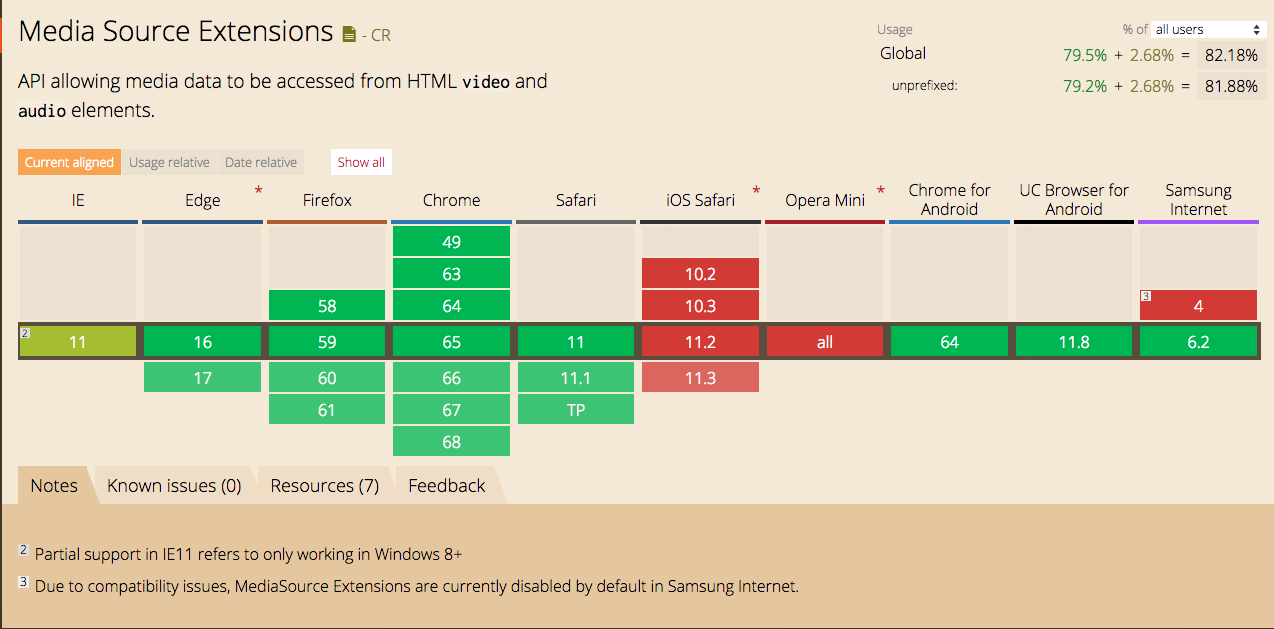The image size is (1274, 629).
Task: Click the Firefox column header
Action: click(327, 200)
